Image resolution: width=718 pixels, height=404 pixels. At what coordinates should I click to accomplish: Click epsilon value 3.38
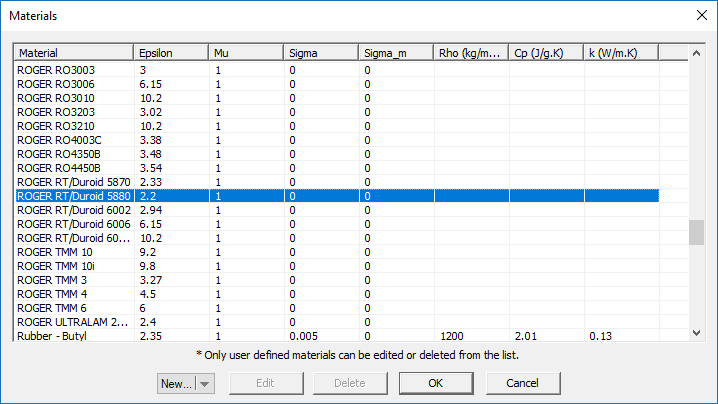coord(151,140)
